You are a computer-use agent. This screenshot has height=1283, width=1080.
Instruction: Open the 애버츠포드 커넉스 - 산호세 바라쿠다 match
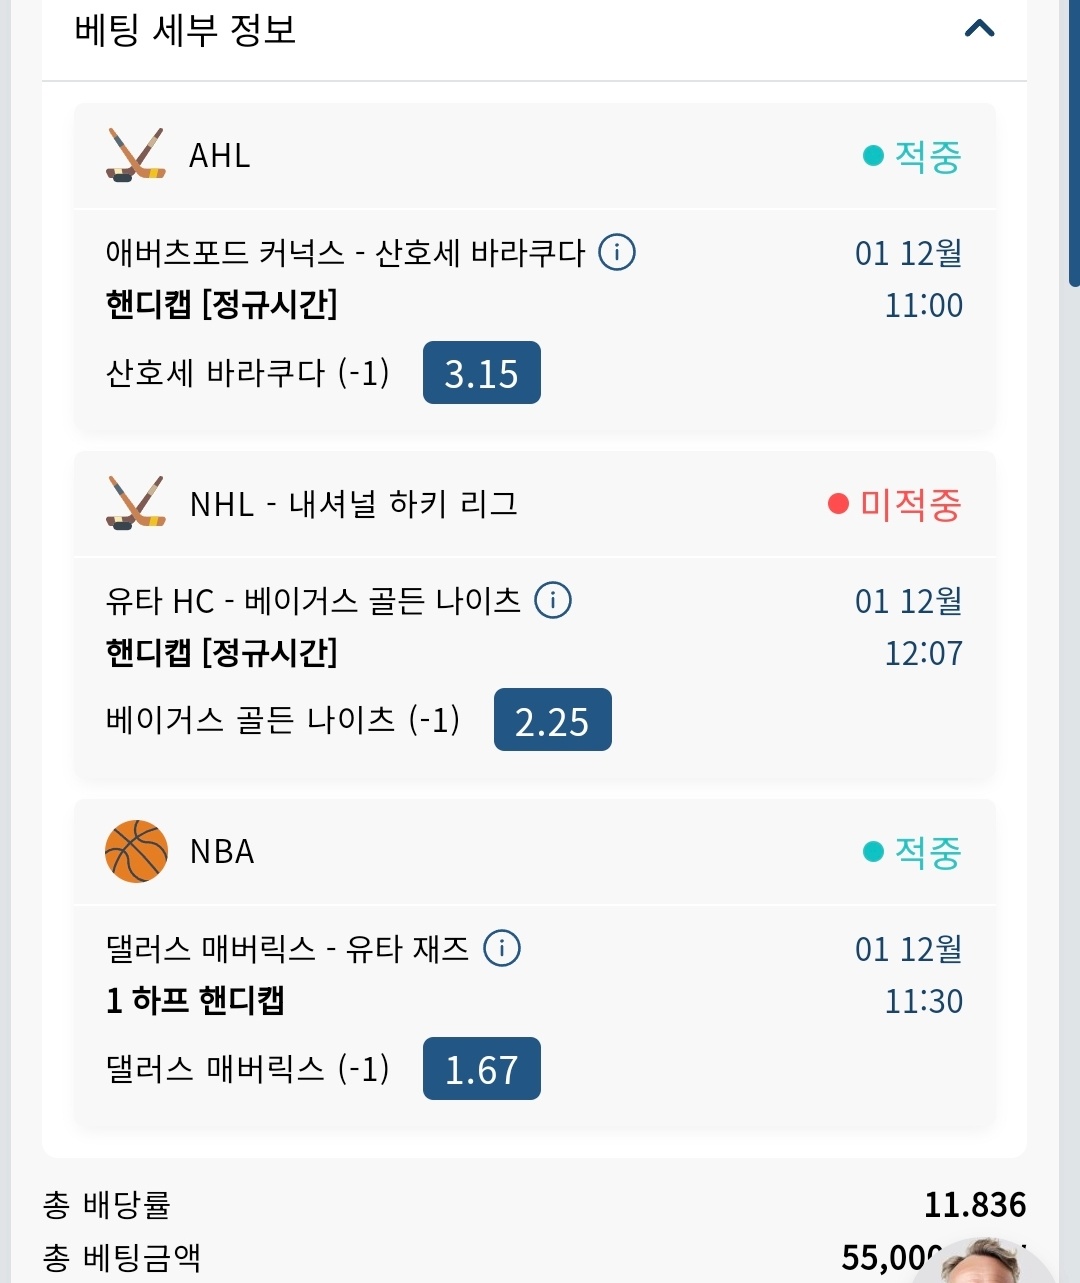[345, 253]
